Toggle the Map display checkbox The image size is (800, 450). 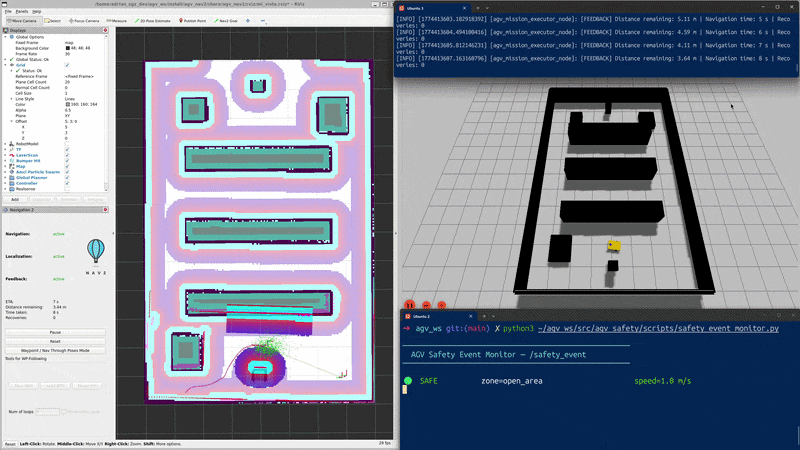point(67,166)
